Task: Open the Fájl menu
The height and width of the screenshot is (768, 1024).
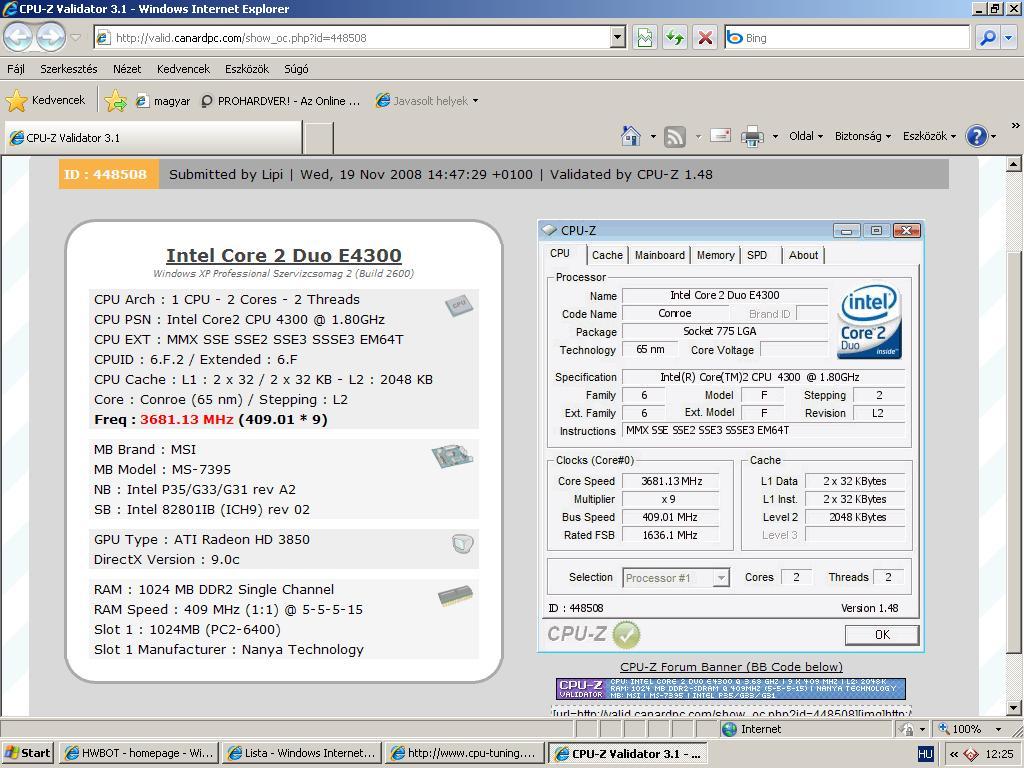Action: pos(16,69)
